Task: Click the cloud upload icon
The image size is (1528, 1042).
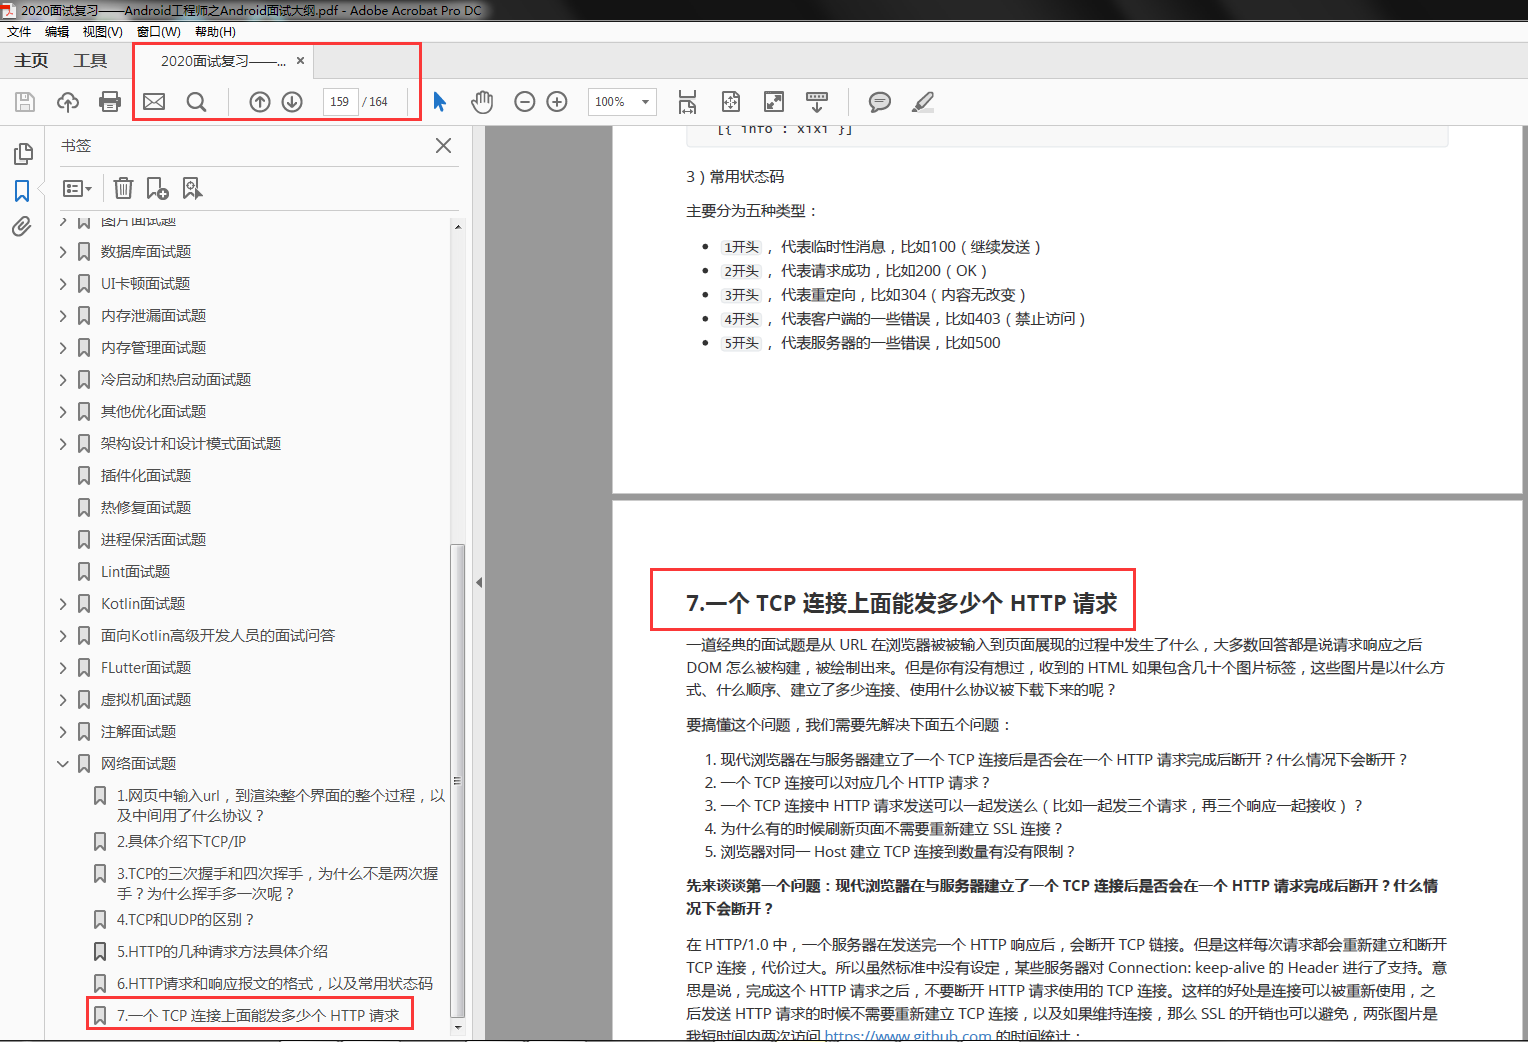Action: [x=68, y=102]
